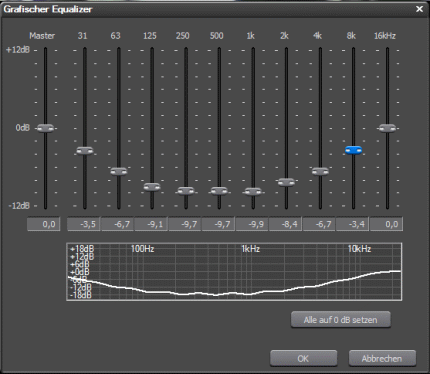The width and height of the screenshot is (430, 374).
Task: Confirm with the OK button
Action: 303,358
